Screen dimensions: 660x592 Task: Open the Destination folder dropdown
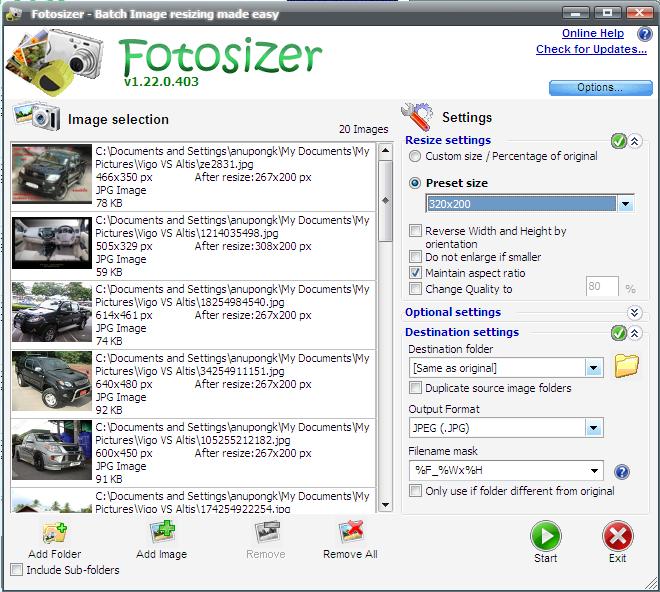point(593,368)
